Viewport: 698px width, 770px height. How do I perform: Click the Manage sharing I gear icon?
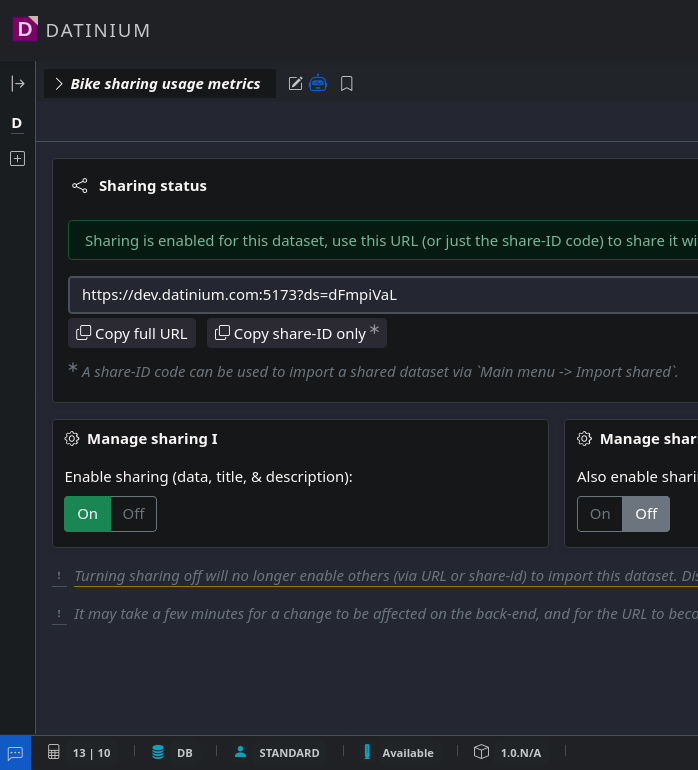click(72, 439)
